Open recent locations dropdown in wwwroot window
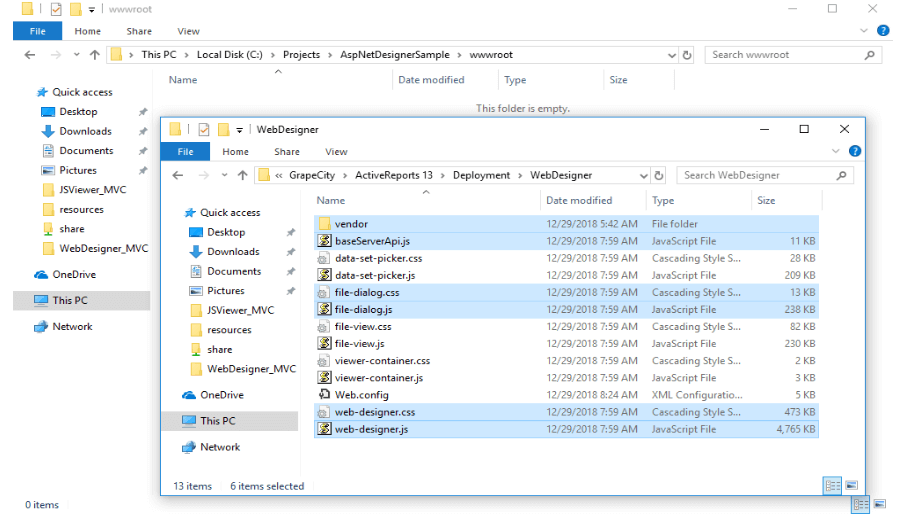Viewport: 899px width, 518px height. 76,55
